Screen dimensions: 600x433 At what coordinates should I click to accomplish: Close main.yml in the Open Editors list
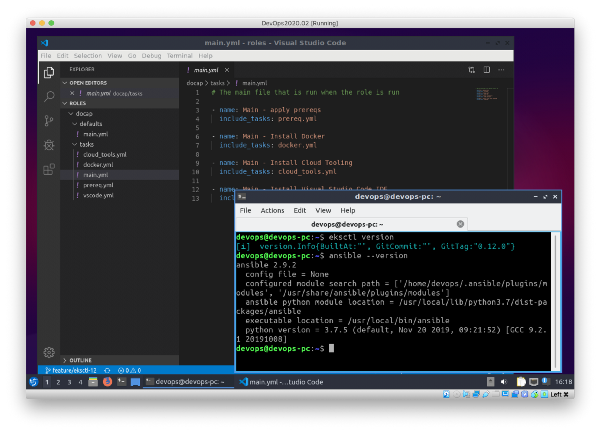click(x=72, y=93)
